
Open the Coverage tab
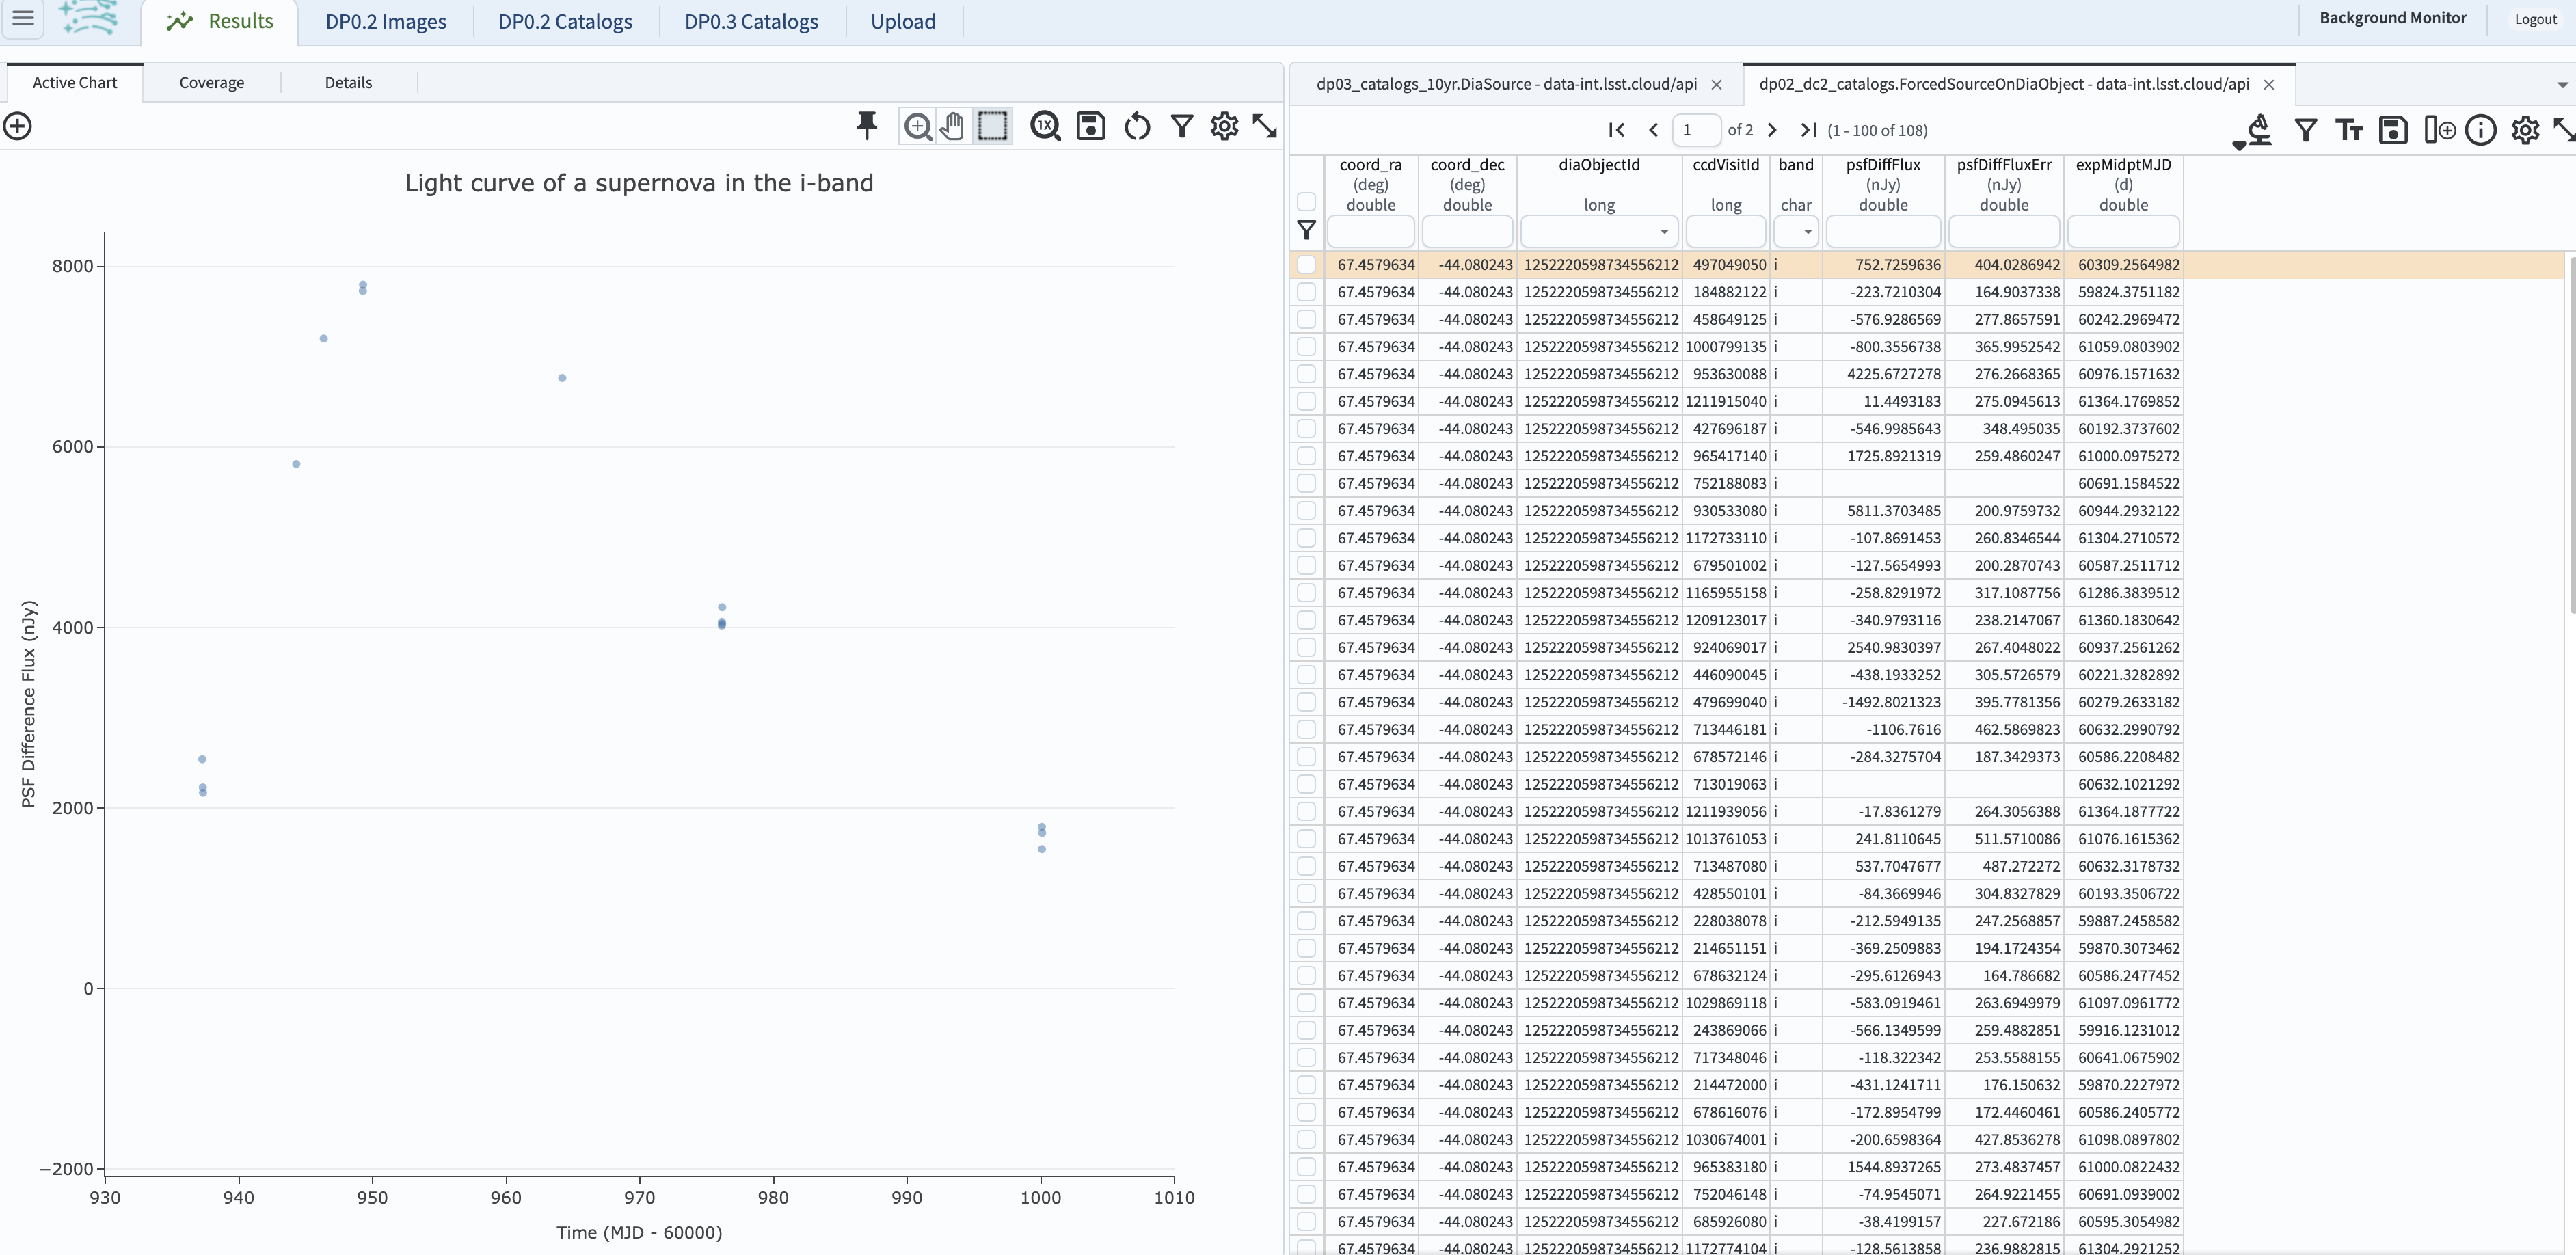211,82
